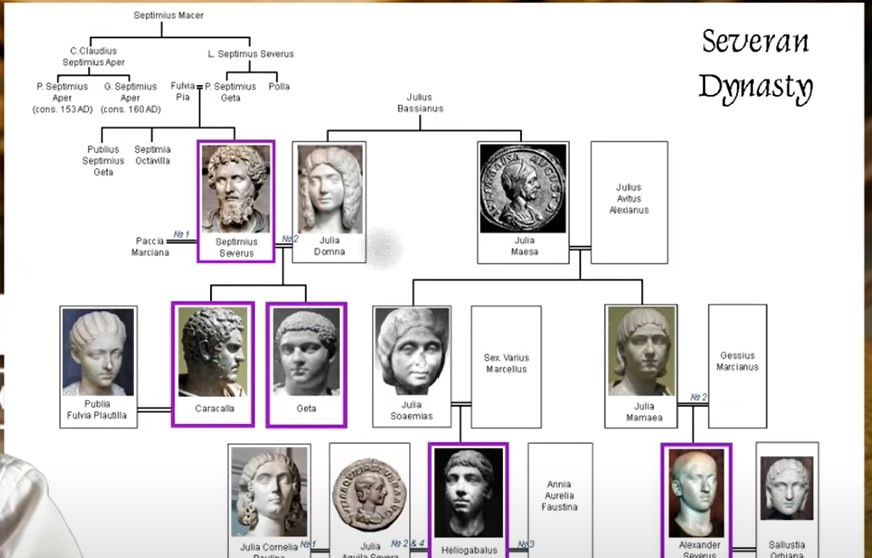Select the Paccia Marciana name label
This screenshot has width=872, height=558.
point(153,247)
